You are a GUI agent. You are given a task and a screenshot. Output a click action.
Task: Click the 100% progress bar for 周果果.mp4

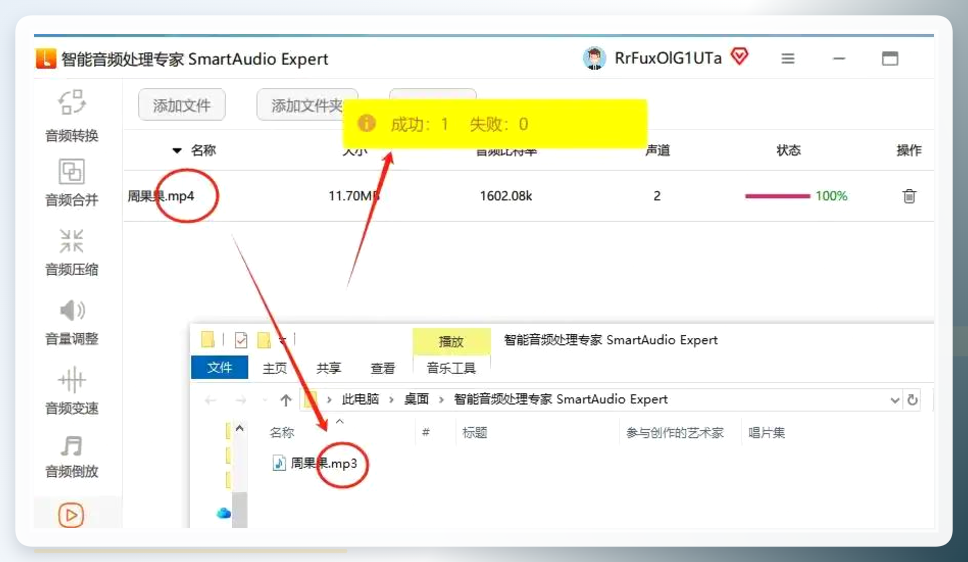[x=777, y=196]
